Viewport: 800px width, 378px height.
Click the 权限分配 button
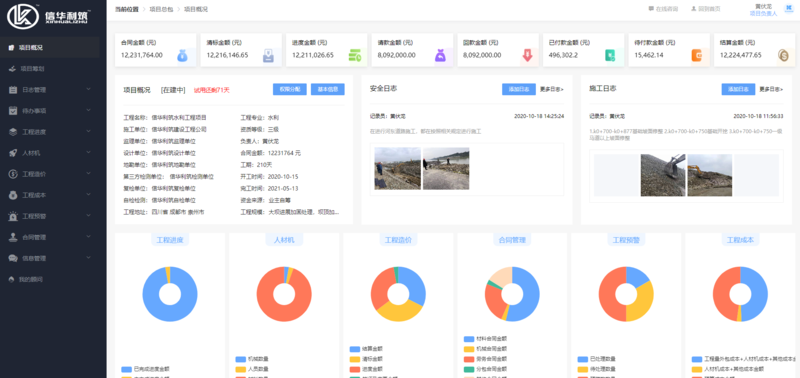pyautogui.click(x=290, y=89)
